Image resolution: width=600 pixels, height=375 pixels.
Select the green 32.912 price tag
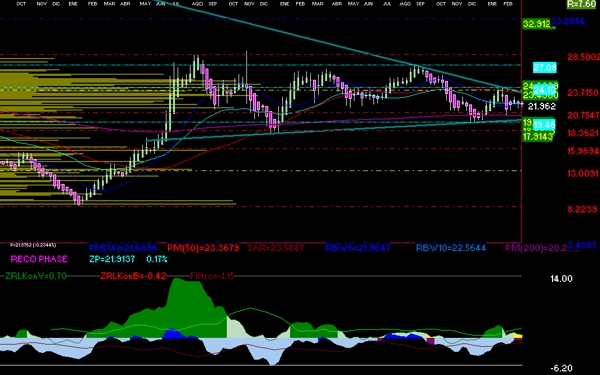536,24
